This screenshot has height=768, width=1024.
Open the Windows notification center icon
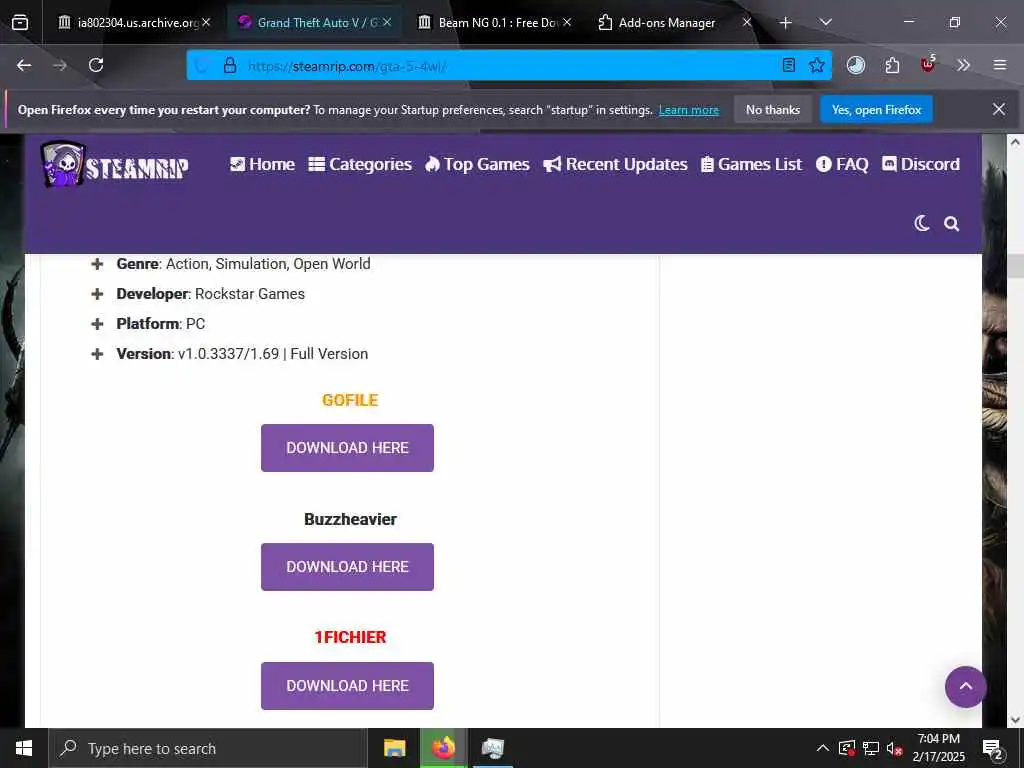[993, 748]
